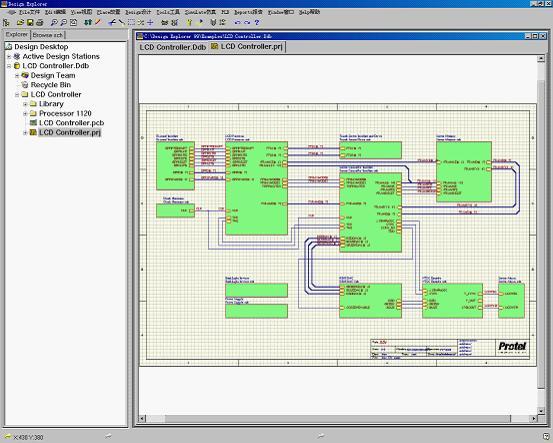Open the File menu

[29, 12]
